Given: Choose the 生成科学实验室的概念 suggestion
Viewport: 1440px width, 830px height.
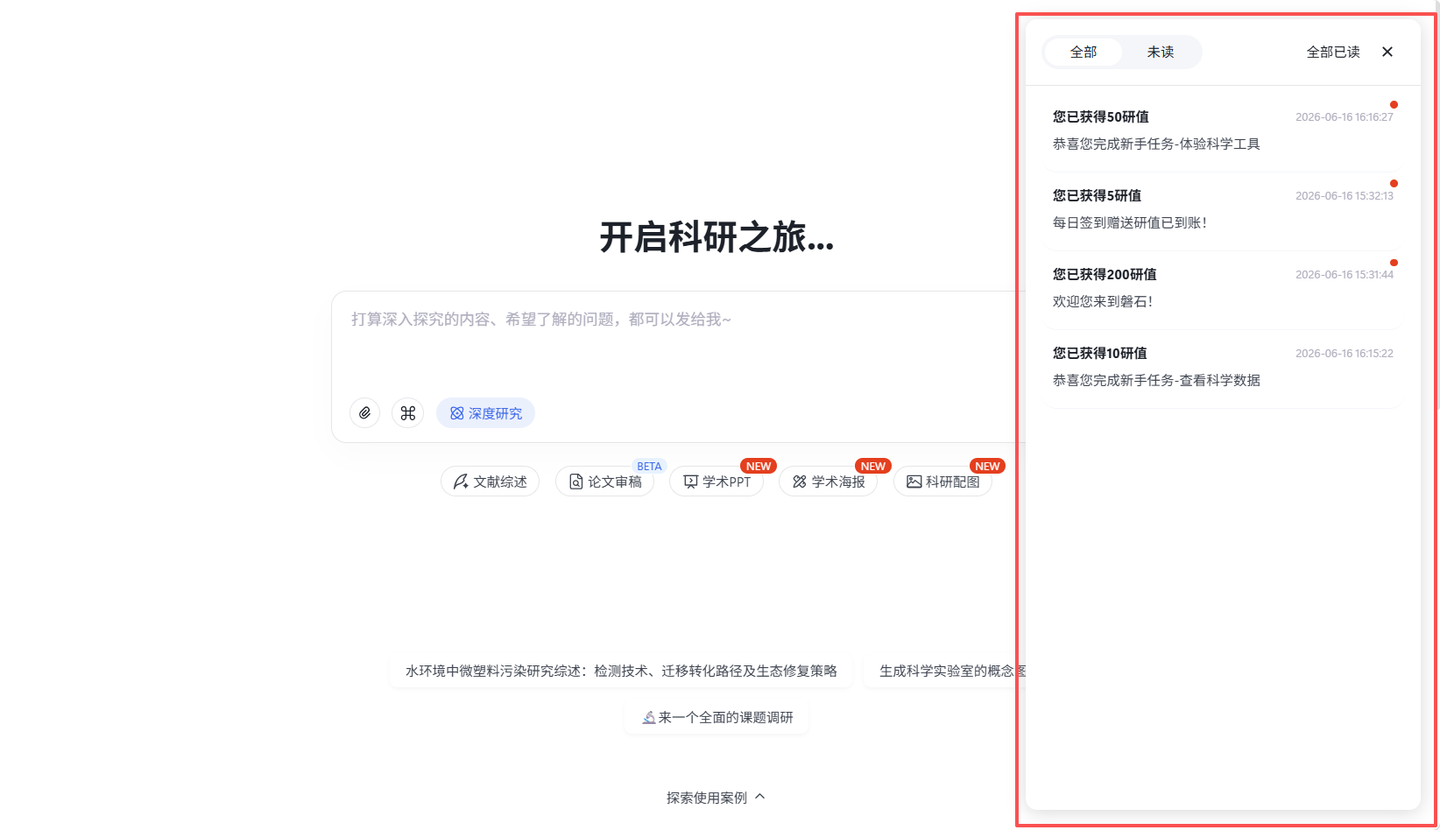Looking at the screenshot, I should point(946,671).
